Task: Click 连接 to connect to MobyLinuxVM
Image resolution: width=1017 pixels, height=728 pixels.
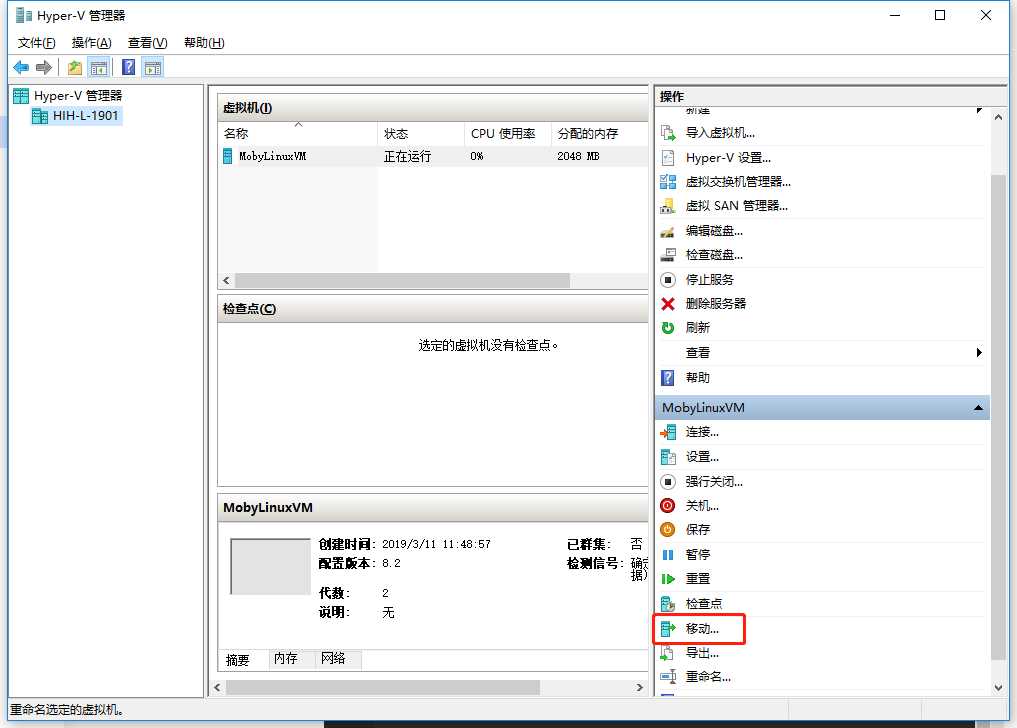Action: pos(701,432)
